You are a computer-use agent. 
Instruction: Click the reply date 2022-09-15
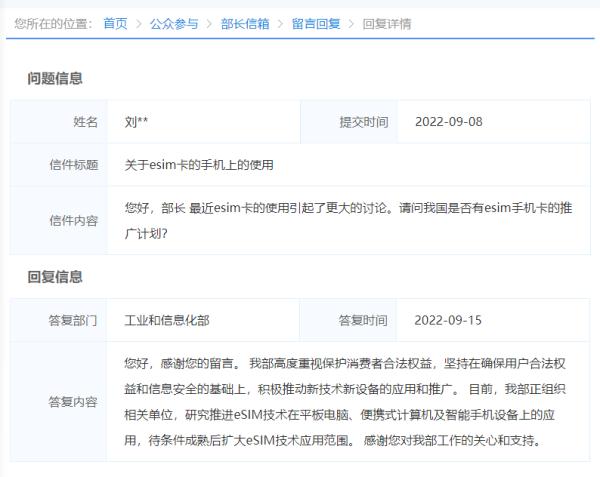(448, 321)
